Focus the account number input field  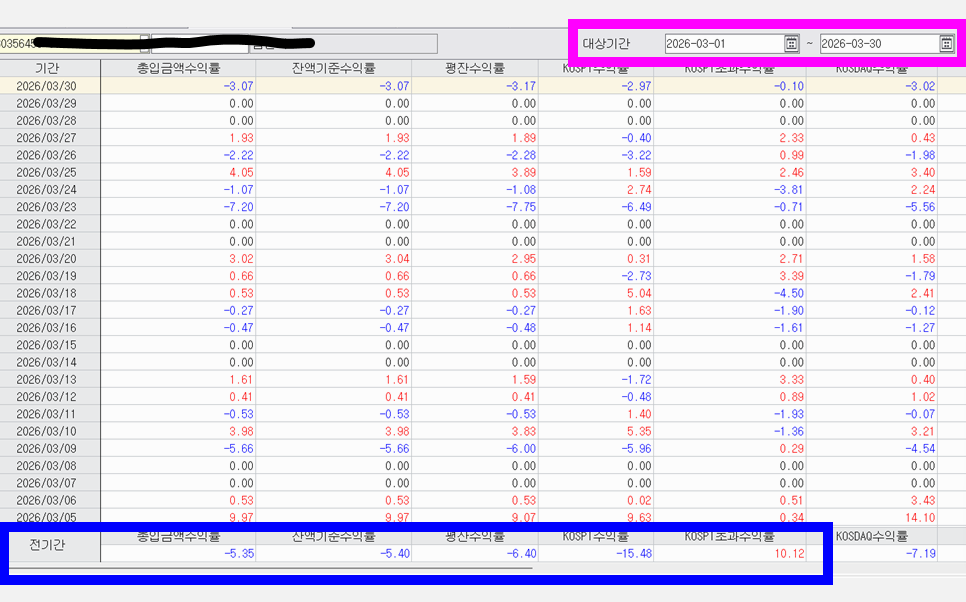pos(68,44)
